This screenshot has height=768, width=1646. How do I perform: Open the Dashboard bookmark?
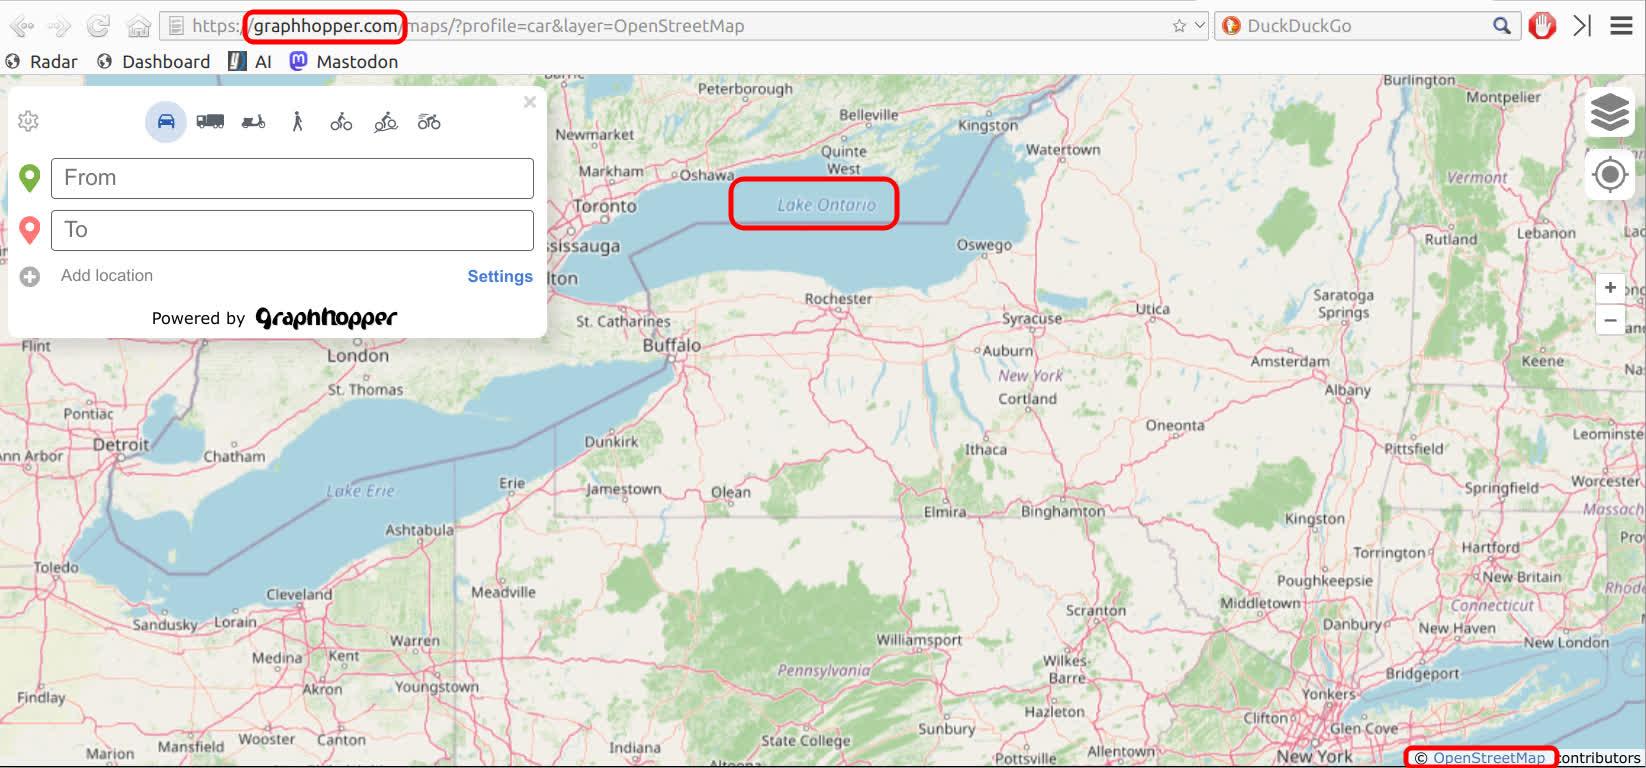154,61
